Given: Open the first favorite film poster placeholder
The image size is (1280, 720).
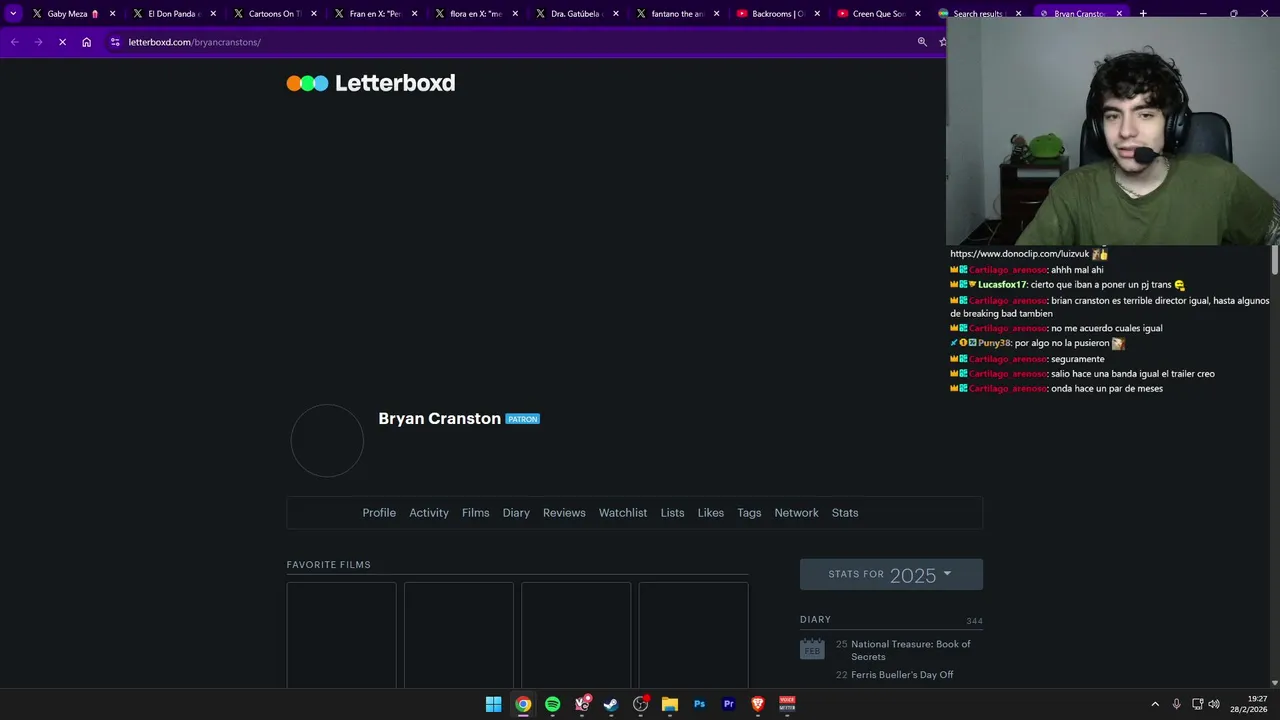Looking at the screenshot, I should [x=341, y=635].
